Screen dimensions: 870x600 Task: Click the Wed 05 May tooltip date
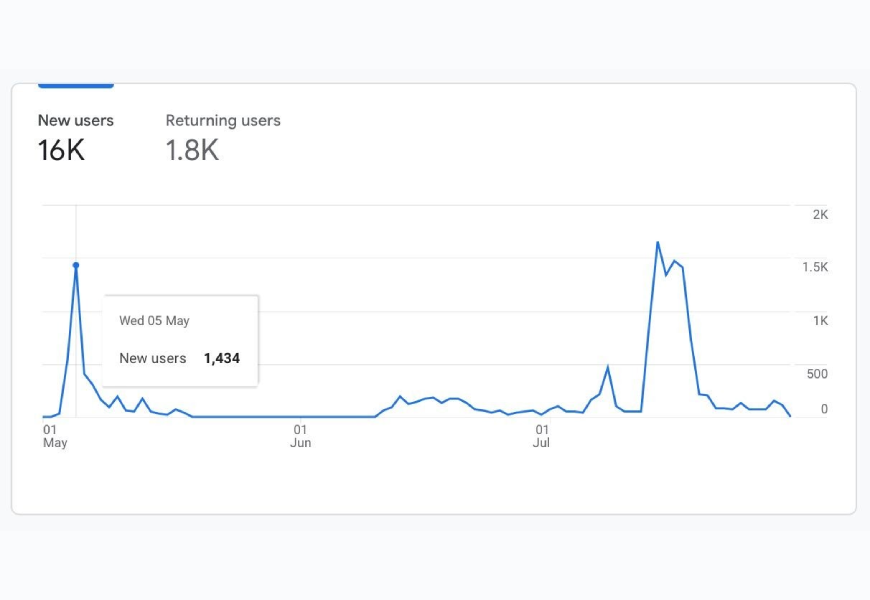click(x=154, y=321)
